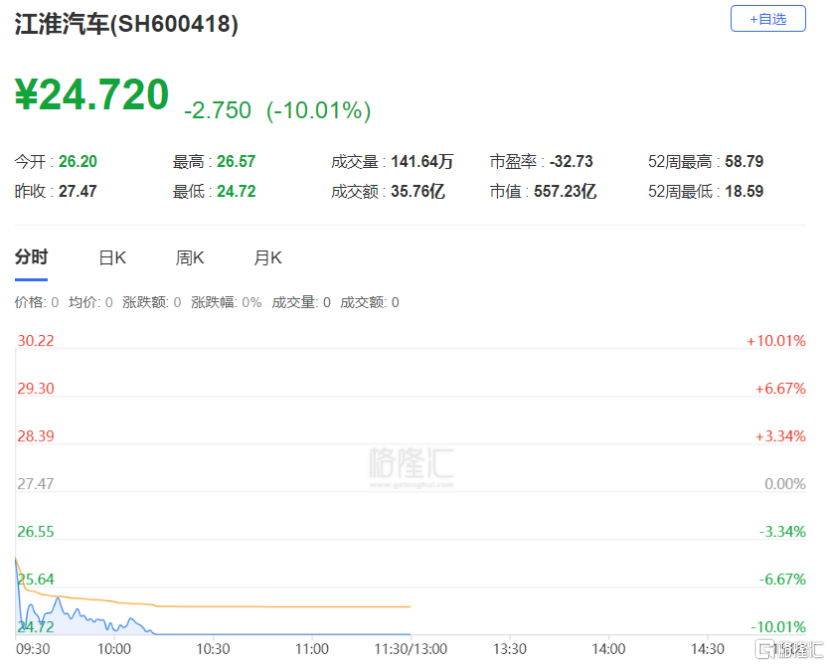Click the 10:30 time axis label

click(x=213, y=649)
